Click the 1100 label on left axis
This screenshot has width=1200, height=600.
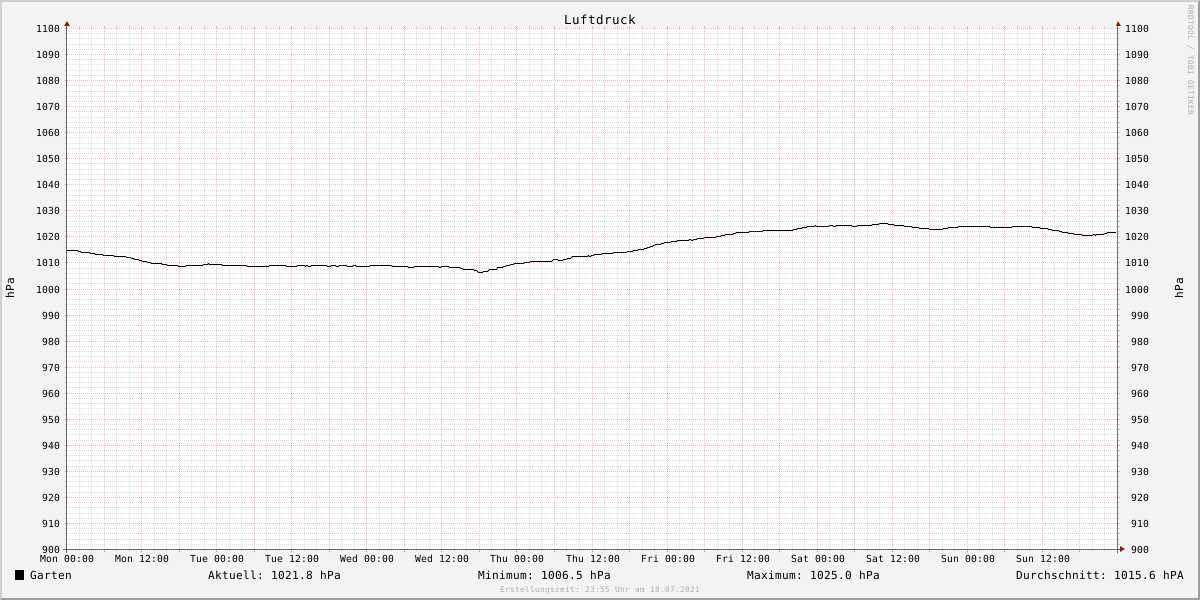(x=48, y=29)
